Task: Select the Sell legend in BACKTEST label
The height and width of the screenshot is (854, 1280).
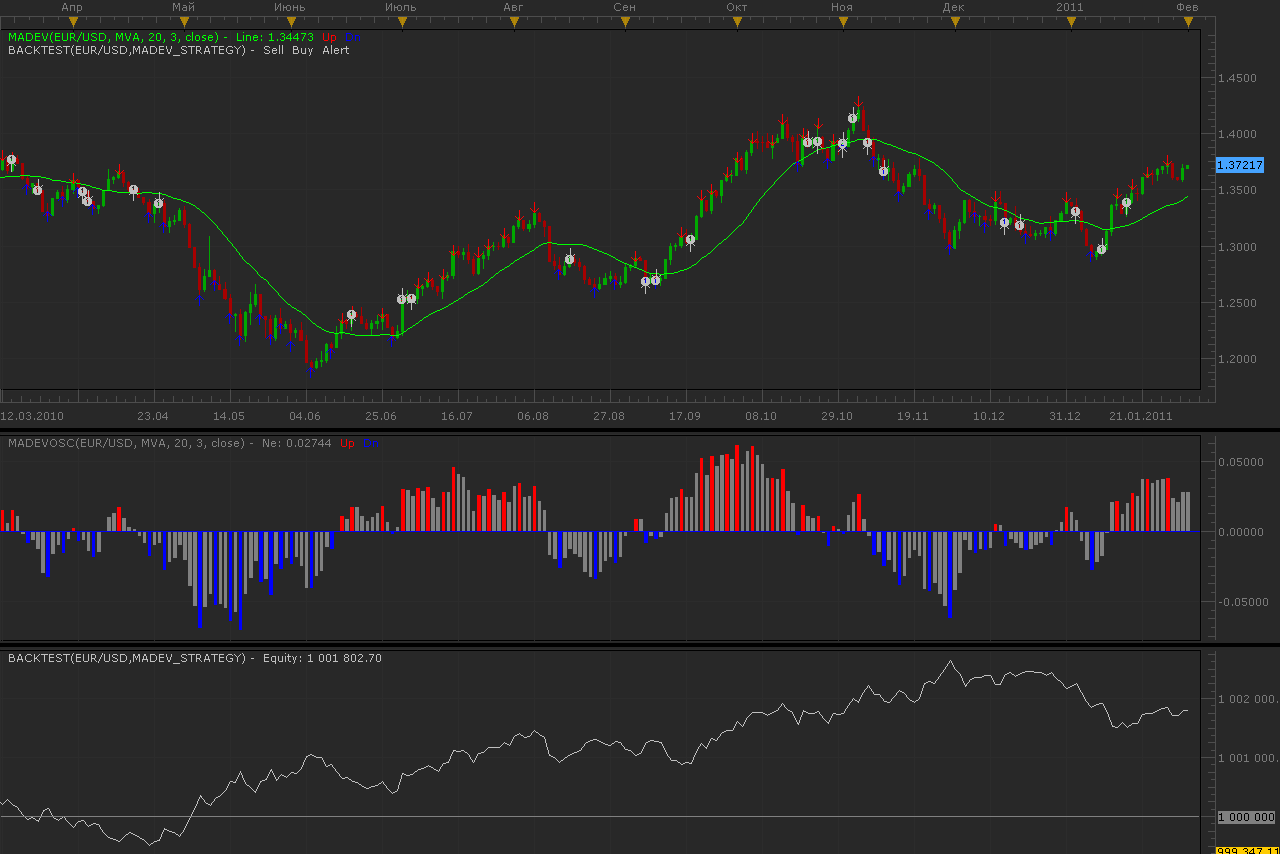Action: coord(274,50)
